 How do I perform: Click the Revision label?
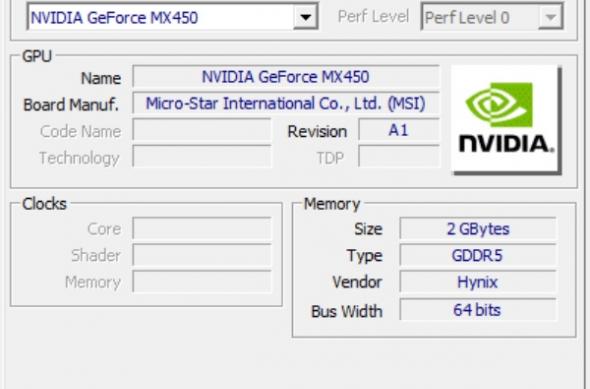point(317,132)
